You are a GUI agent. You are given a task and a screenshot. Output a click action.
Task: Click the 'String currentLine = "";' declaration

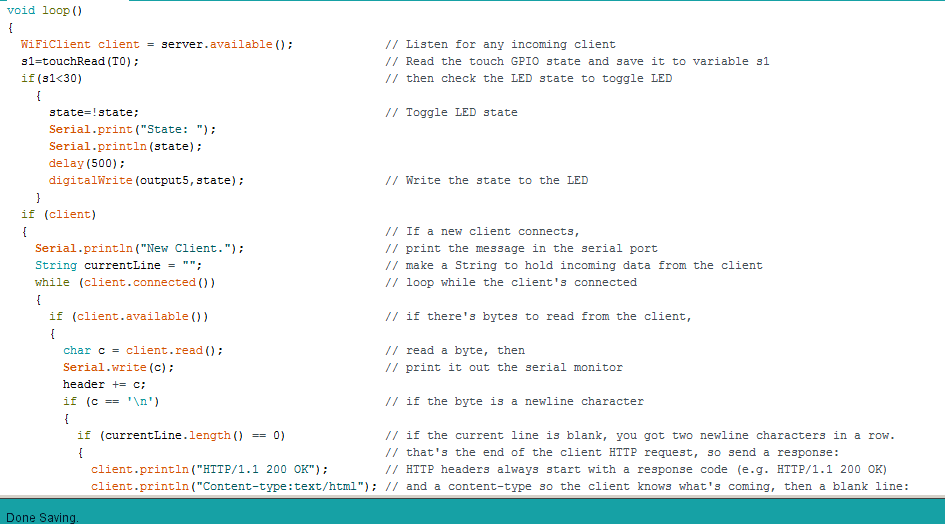pos(118,265)
